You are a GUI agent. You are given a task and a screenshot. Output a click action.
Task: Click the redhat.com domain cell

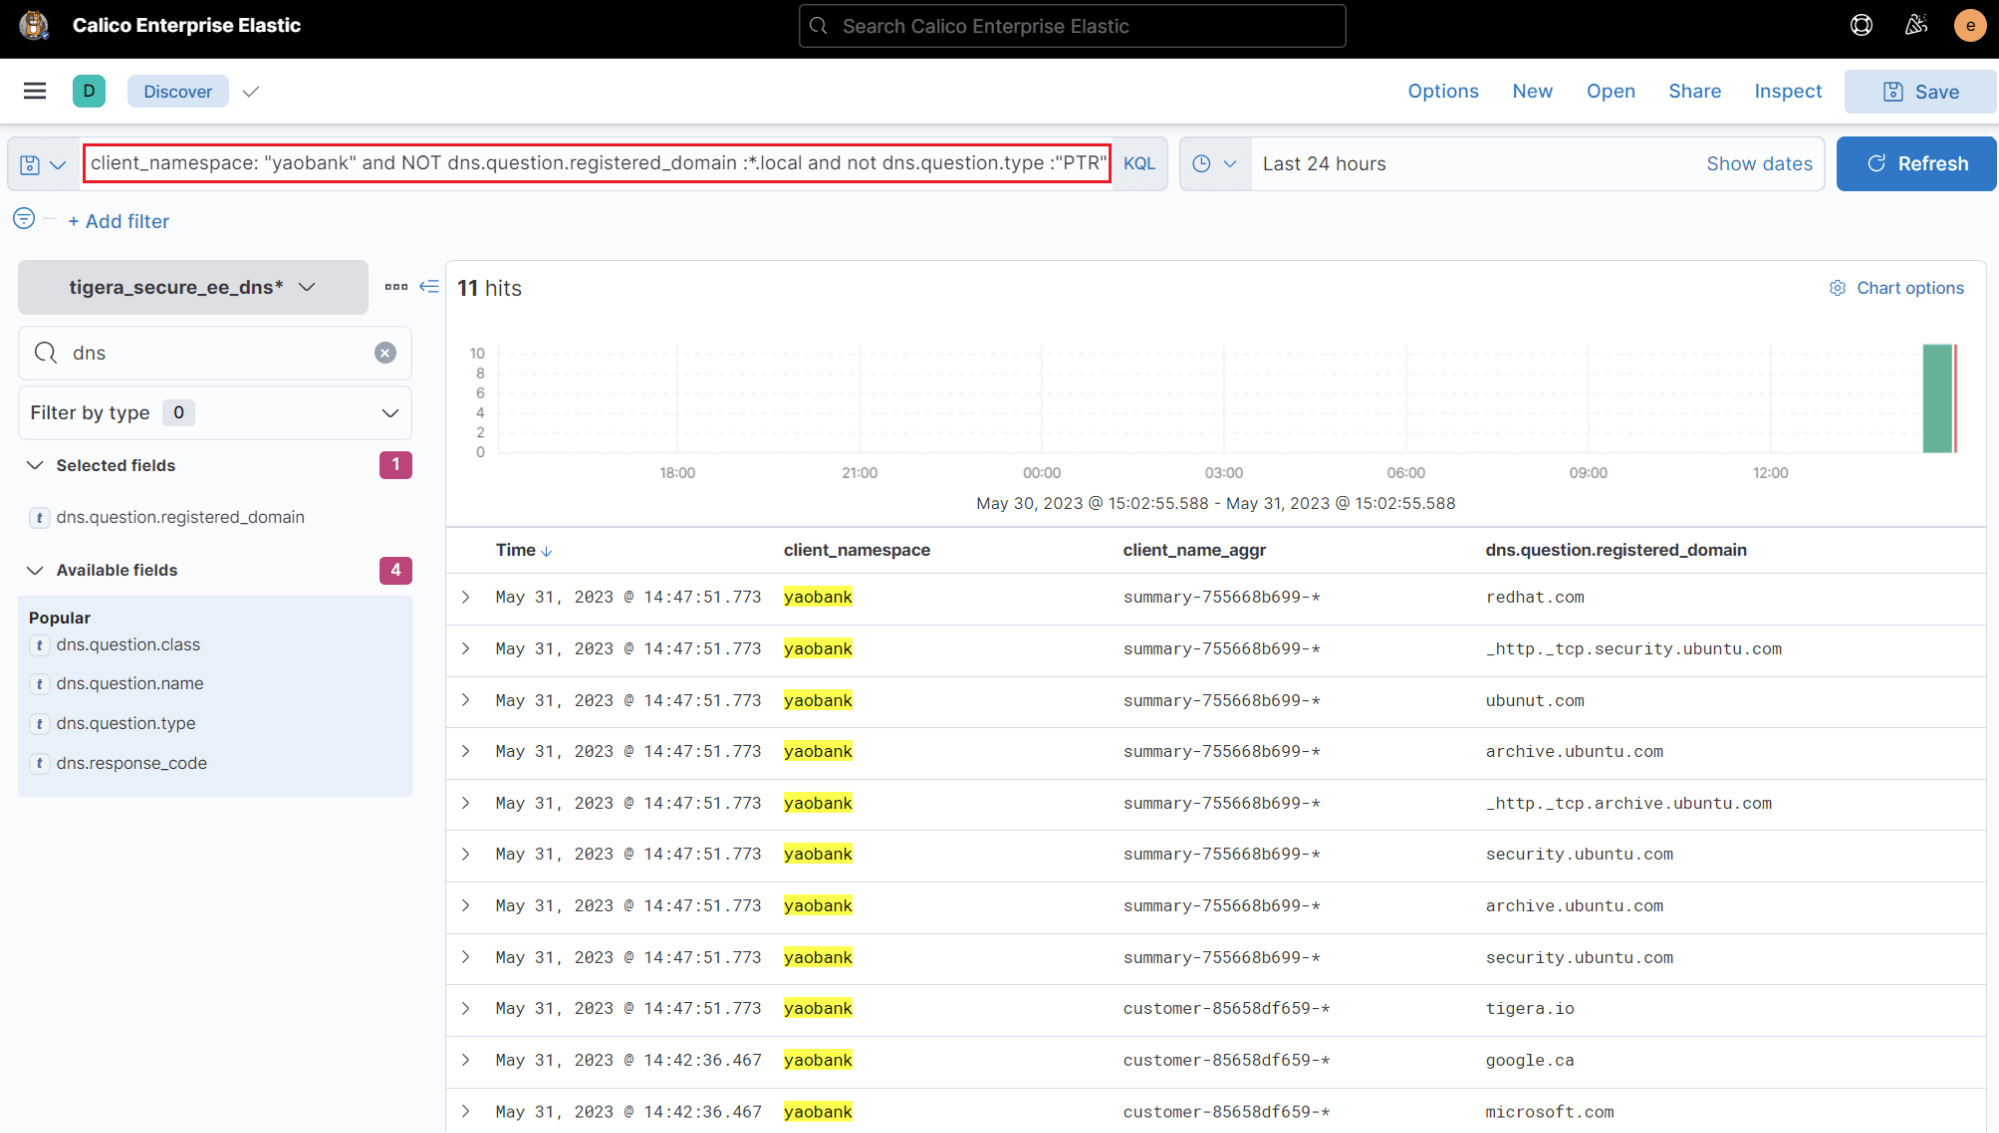[1534, 597]
